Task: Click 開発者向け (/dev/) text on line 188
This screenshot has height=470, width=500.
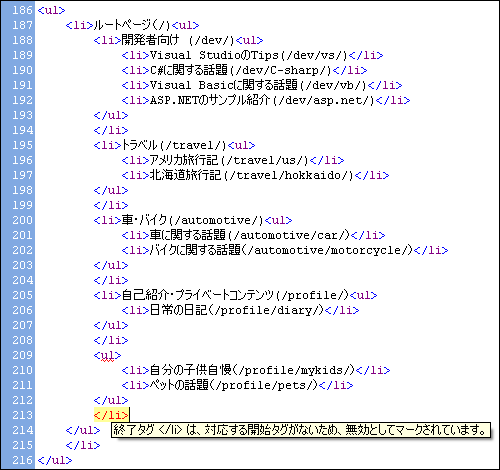Action: tap(178, 40)
